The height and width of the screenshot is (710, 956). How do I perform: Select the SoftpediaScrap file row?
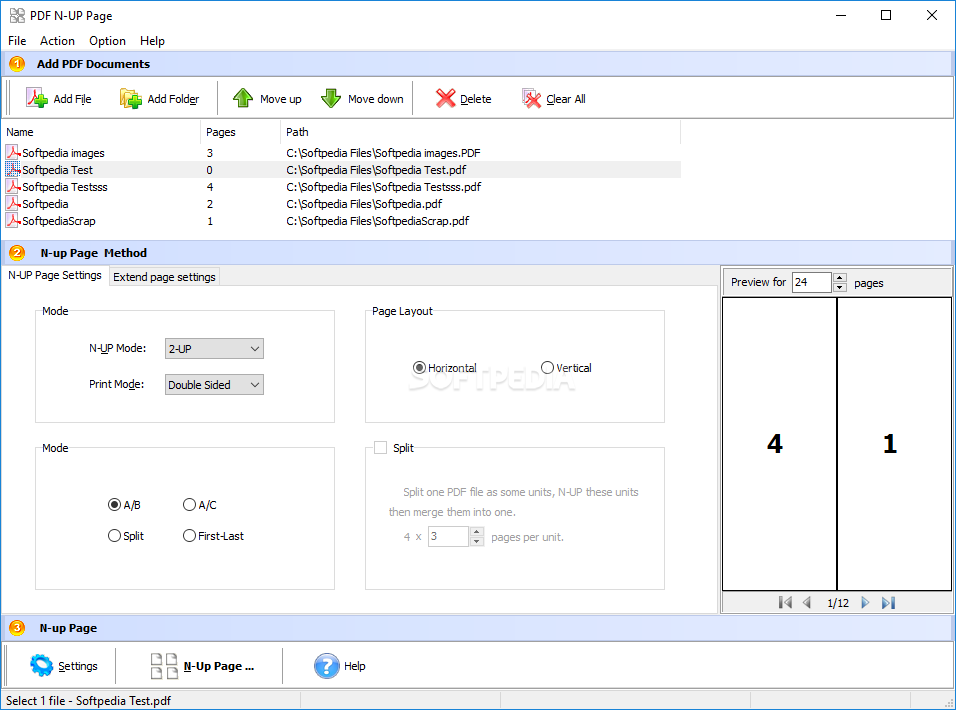coord(341,221)
